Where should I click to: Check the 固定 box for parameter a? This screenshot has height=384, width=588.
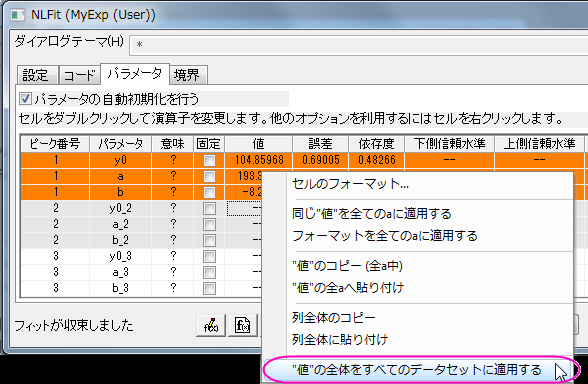(x=209, y=176)
